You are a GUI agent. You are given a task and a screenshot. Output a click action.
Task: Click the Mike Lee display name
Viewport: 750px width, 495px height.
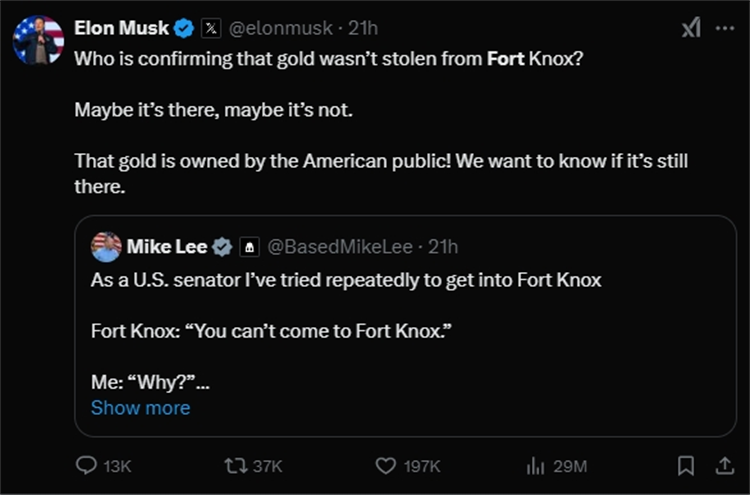[167, 246]
